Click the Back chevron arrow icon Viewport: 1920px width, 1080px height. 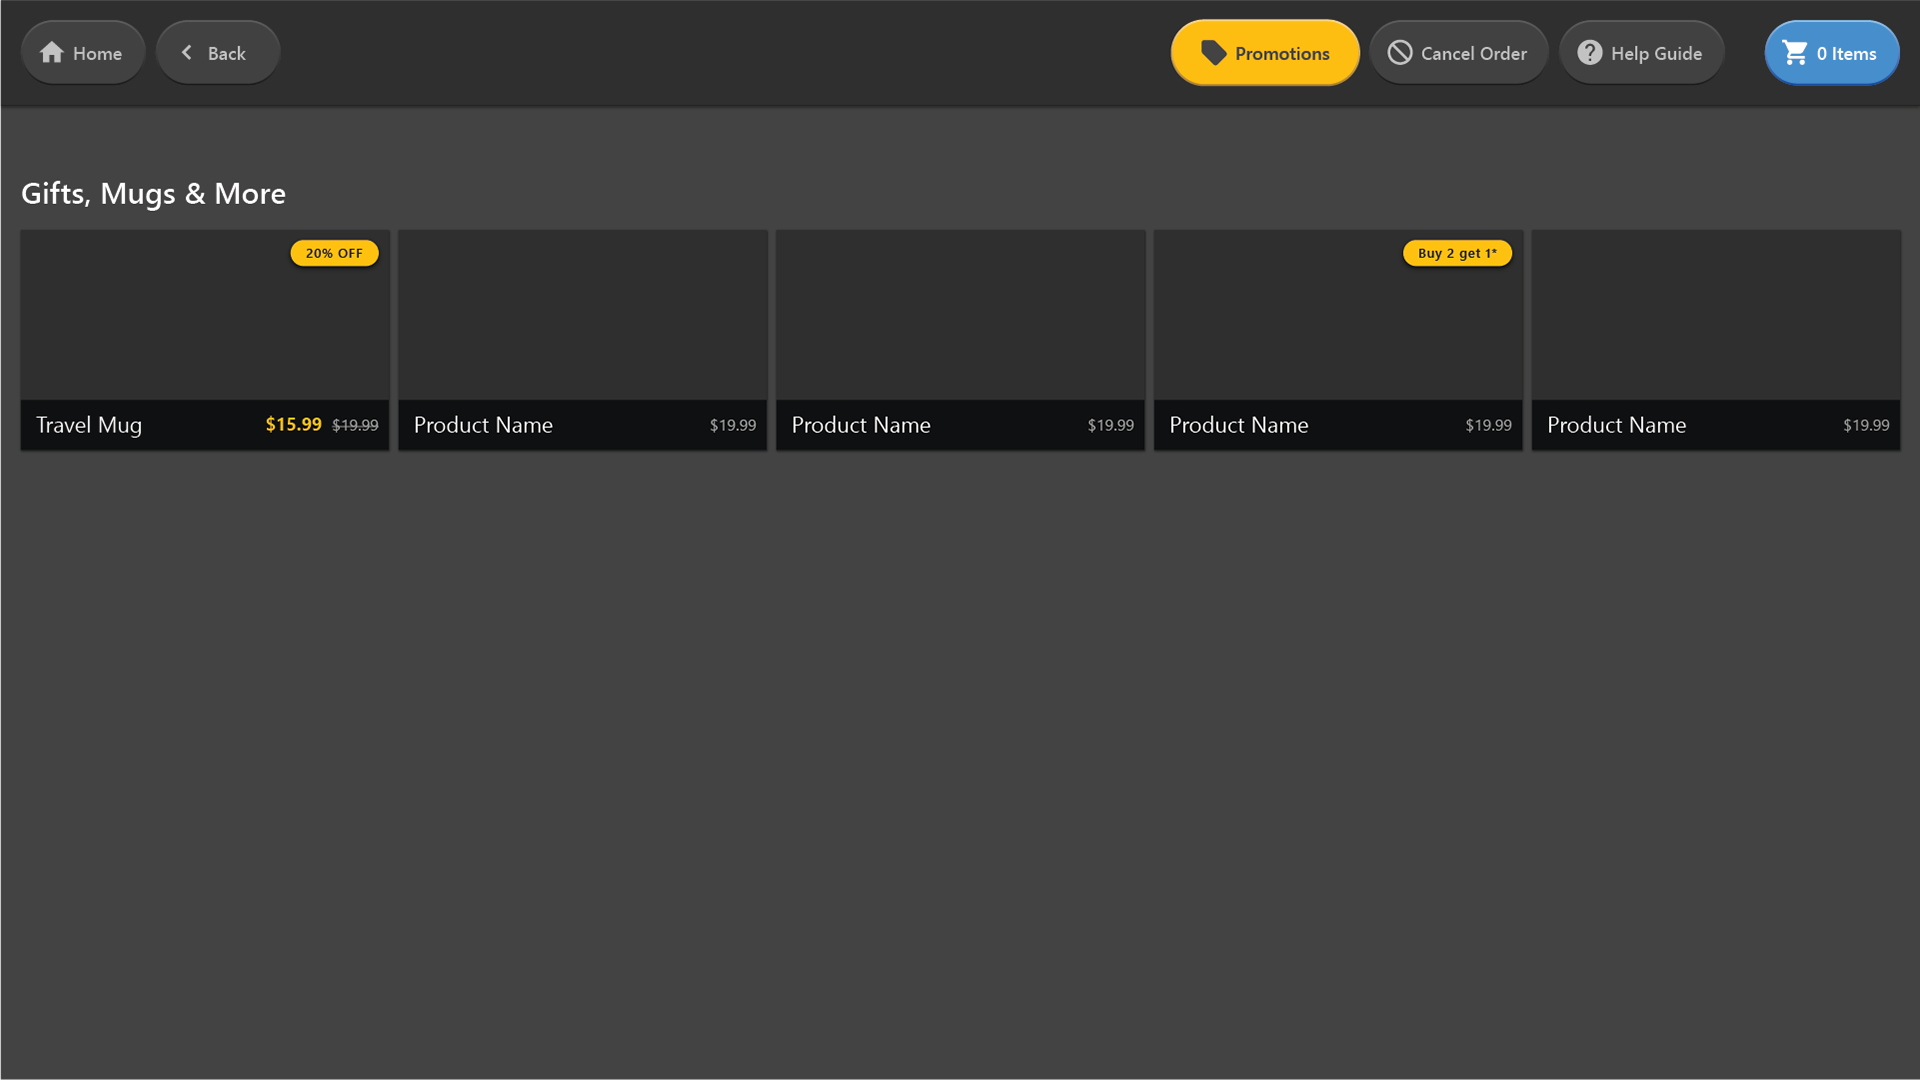186,52
